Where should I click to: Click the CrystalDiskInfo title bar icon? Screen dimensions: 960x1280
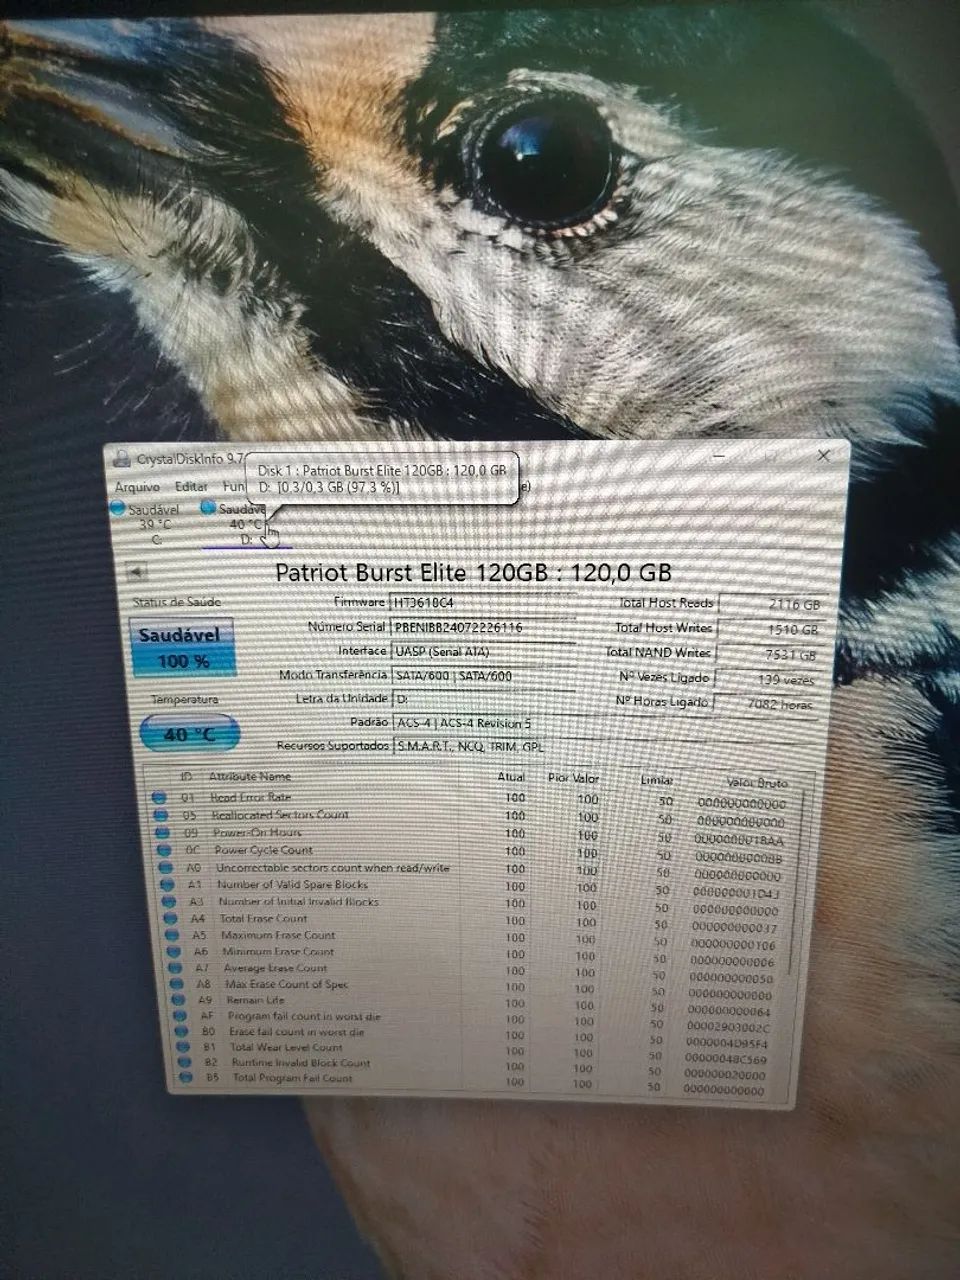click(120, 456)
